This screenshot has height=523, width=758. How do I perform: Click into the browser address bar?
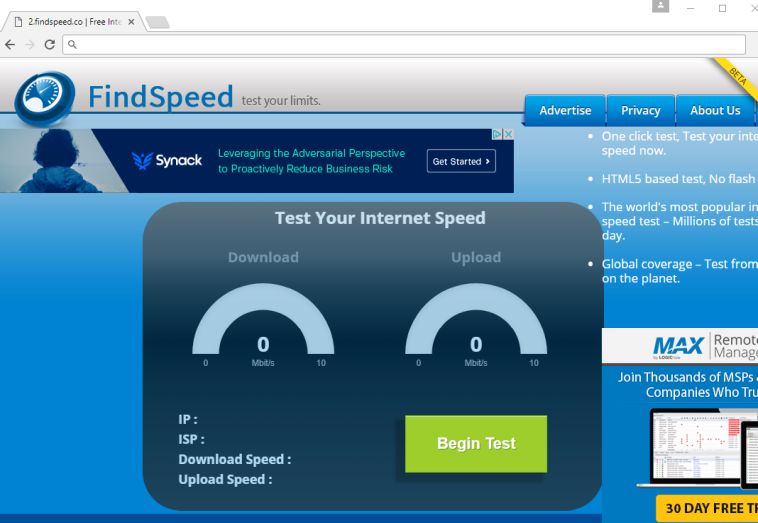click(404, 44)
